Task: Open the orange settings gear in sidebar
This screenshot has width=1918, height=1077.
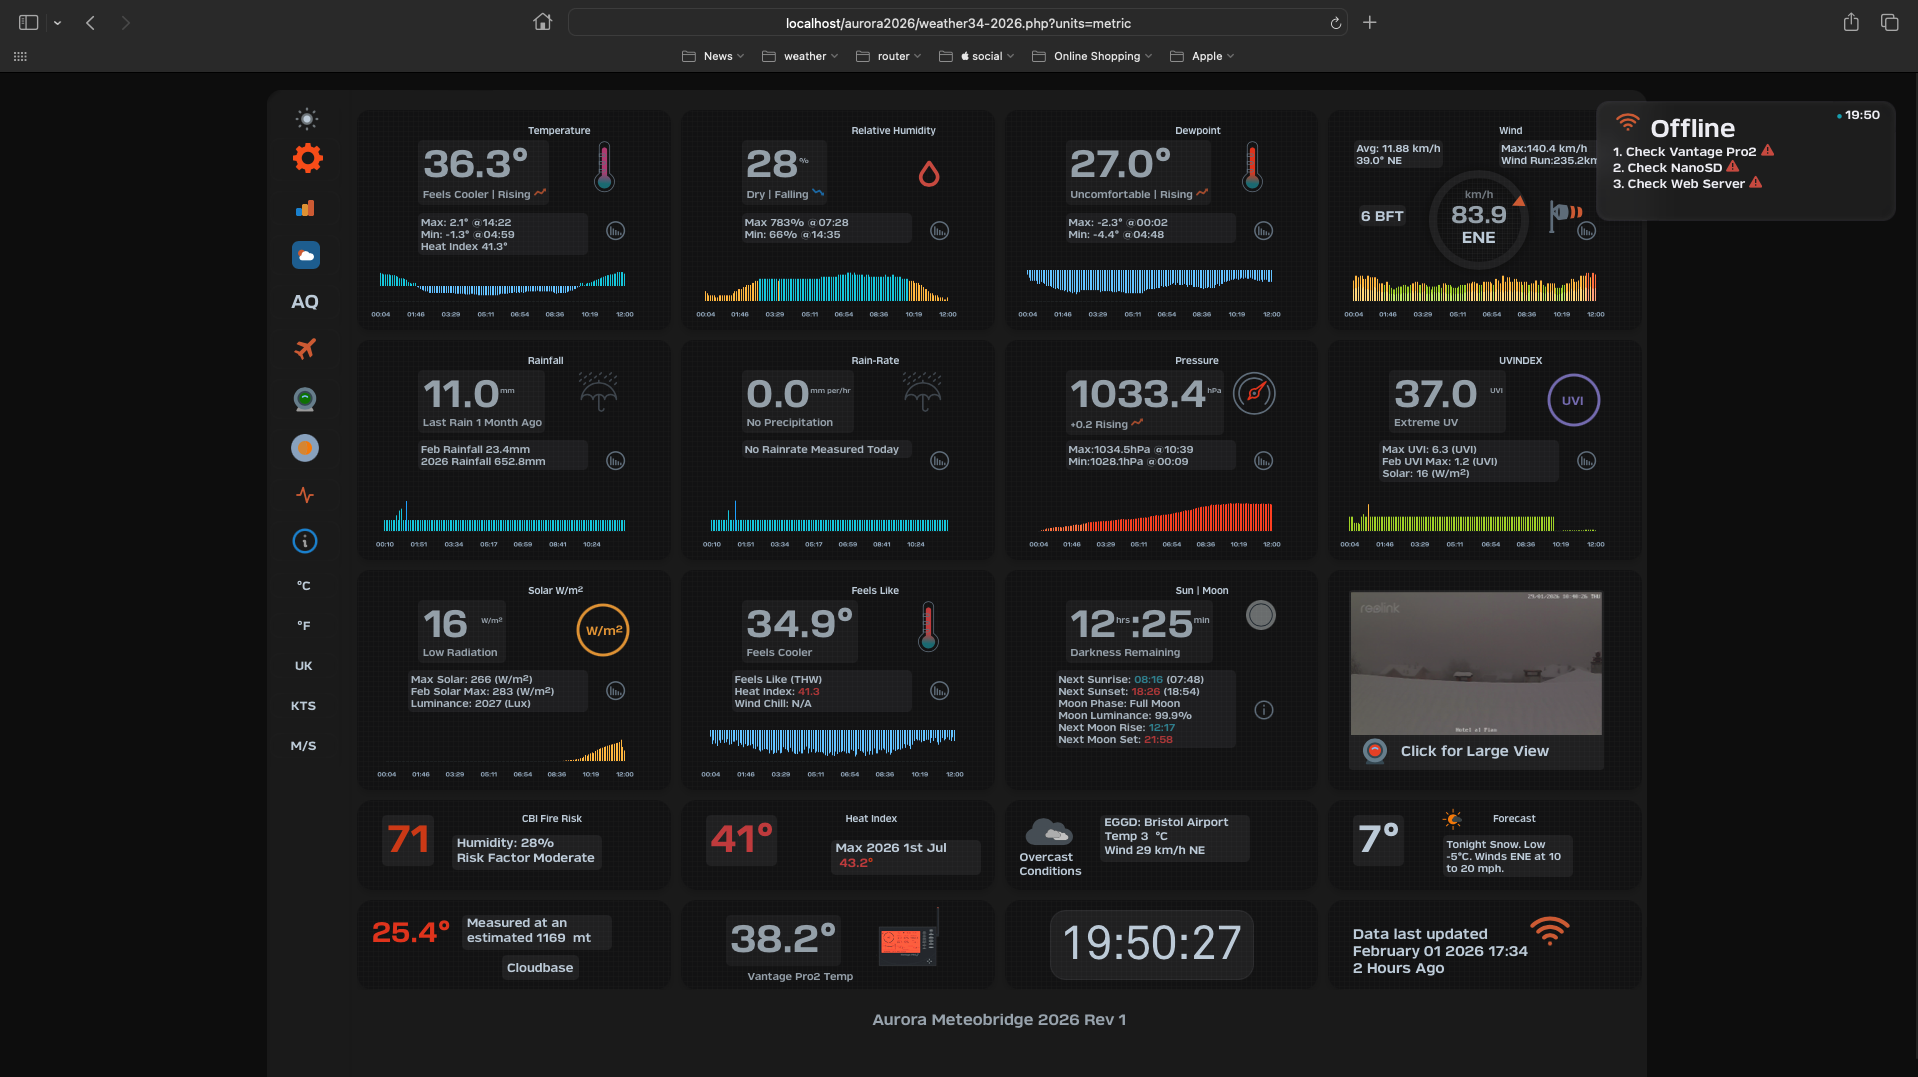Action: 307,158
